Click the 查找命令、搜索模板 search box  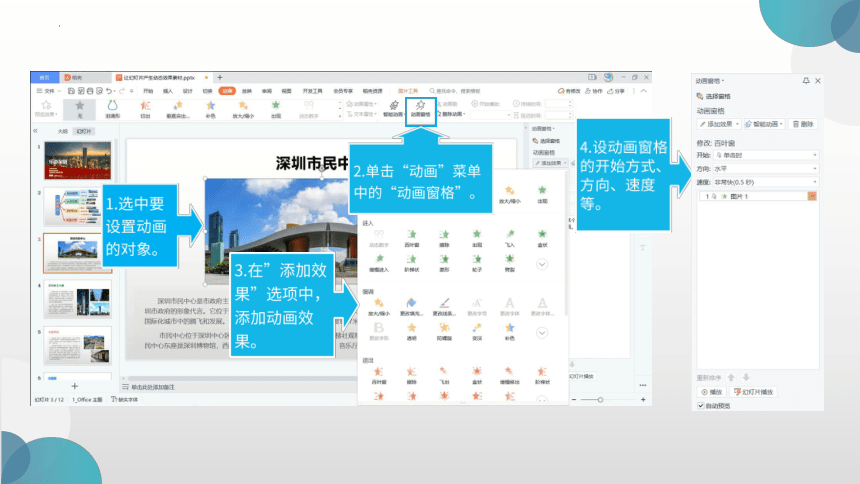pos(455,91)
